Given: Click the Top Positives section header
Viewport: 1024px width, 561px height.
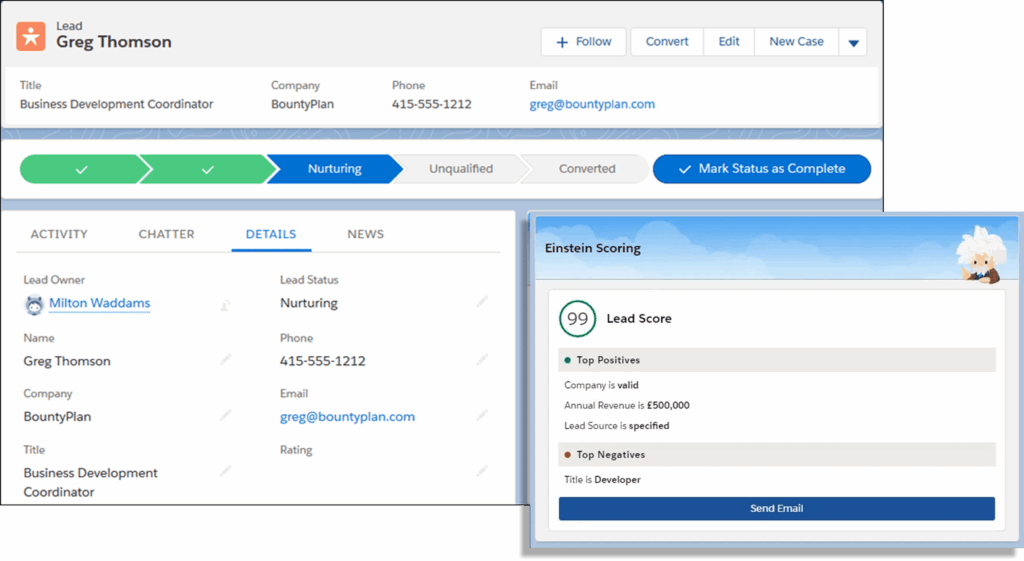Looking at the screenshot, I should 776,360.
